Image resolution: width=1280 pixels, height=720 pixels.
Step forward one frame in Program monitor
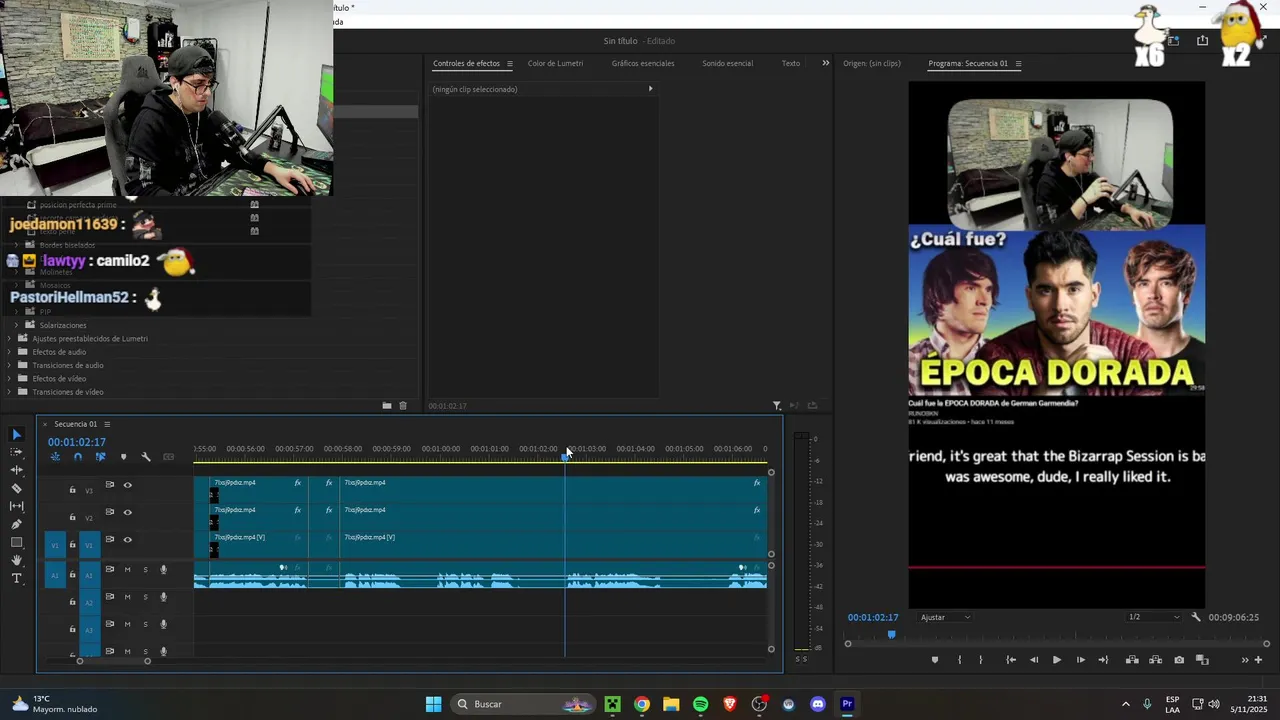coord(1080,660)
